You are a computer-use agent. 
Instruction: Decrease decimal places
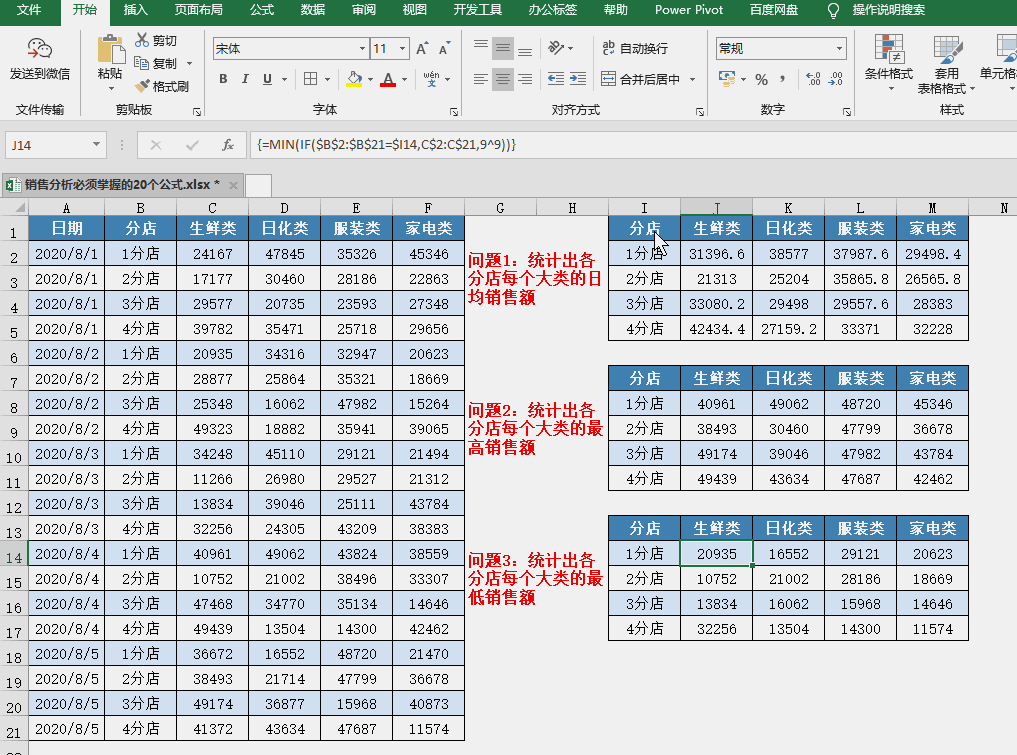coord(836,79)
